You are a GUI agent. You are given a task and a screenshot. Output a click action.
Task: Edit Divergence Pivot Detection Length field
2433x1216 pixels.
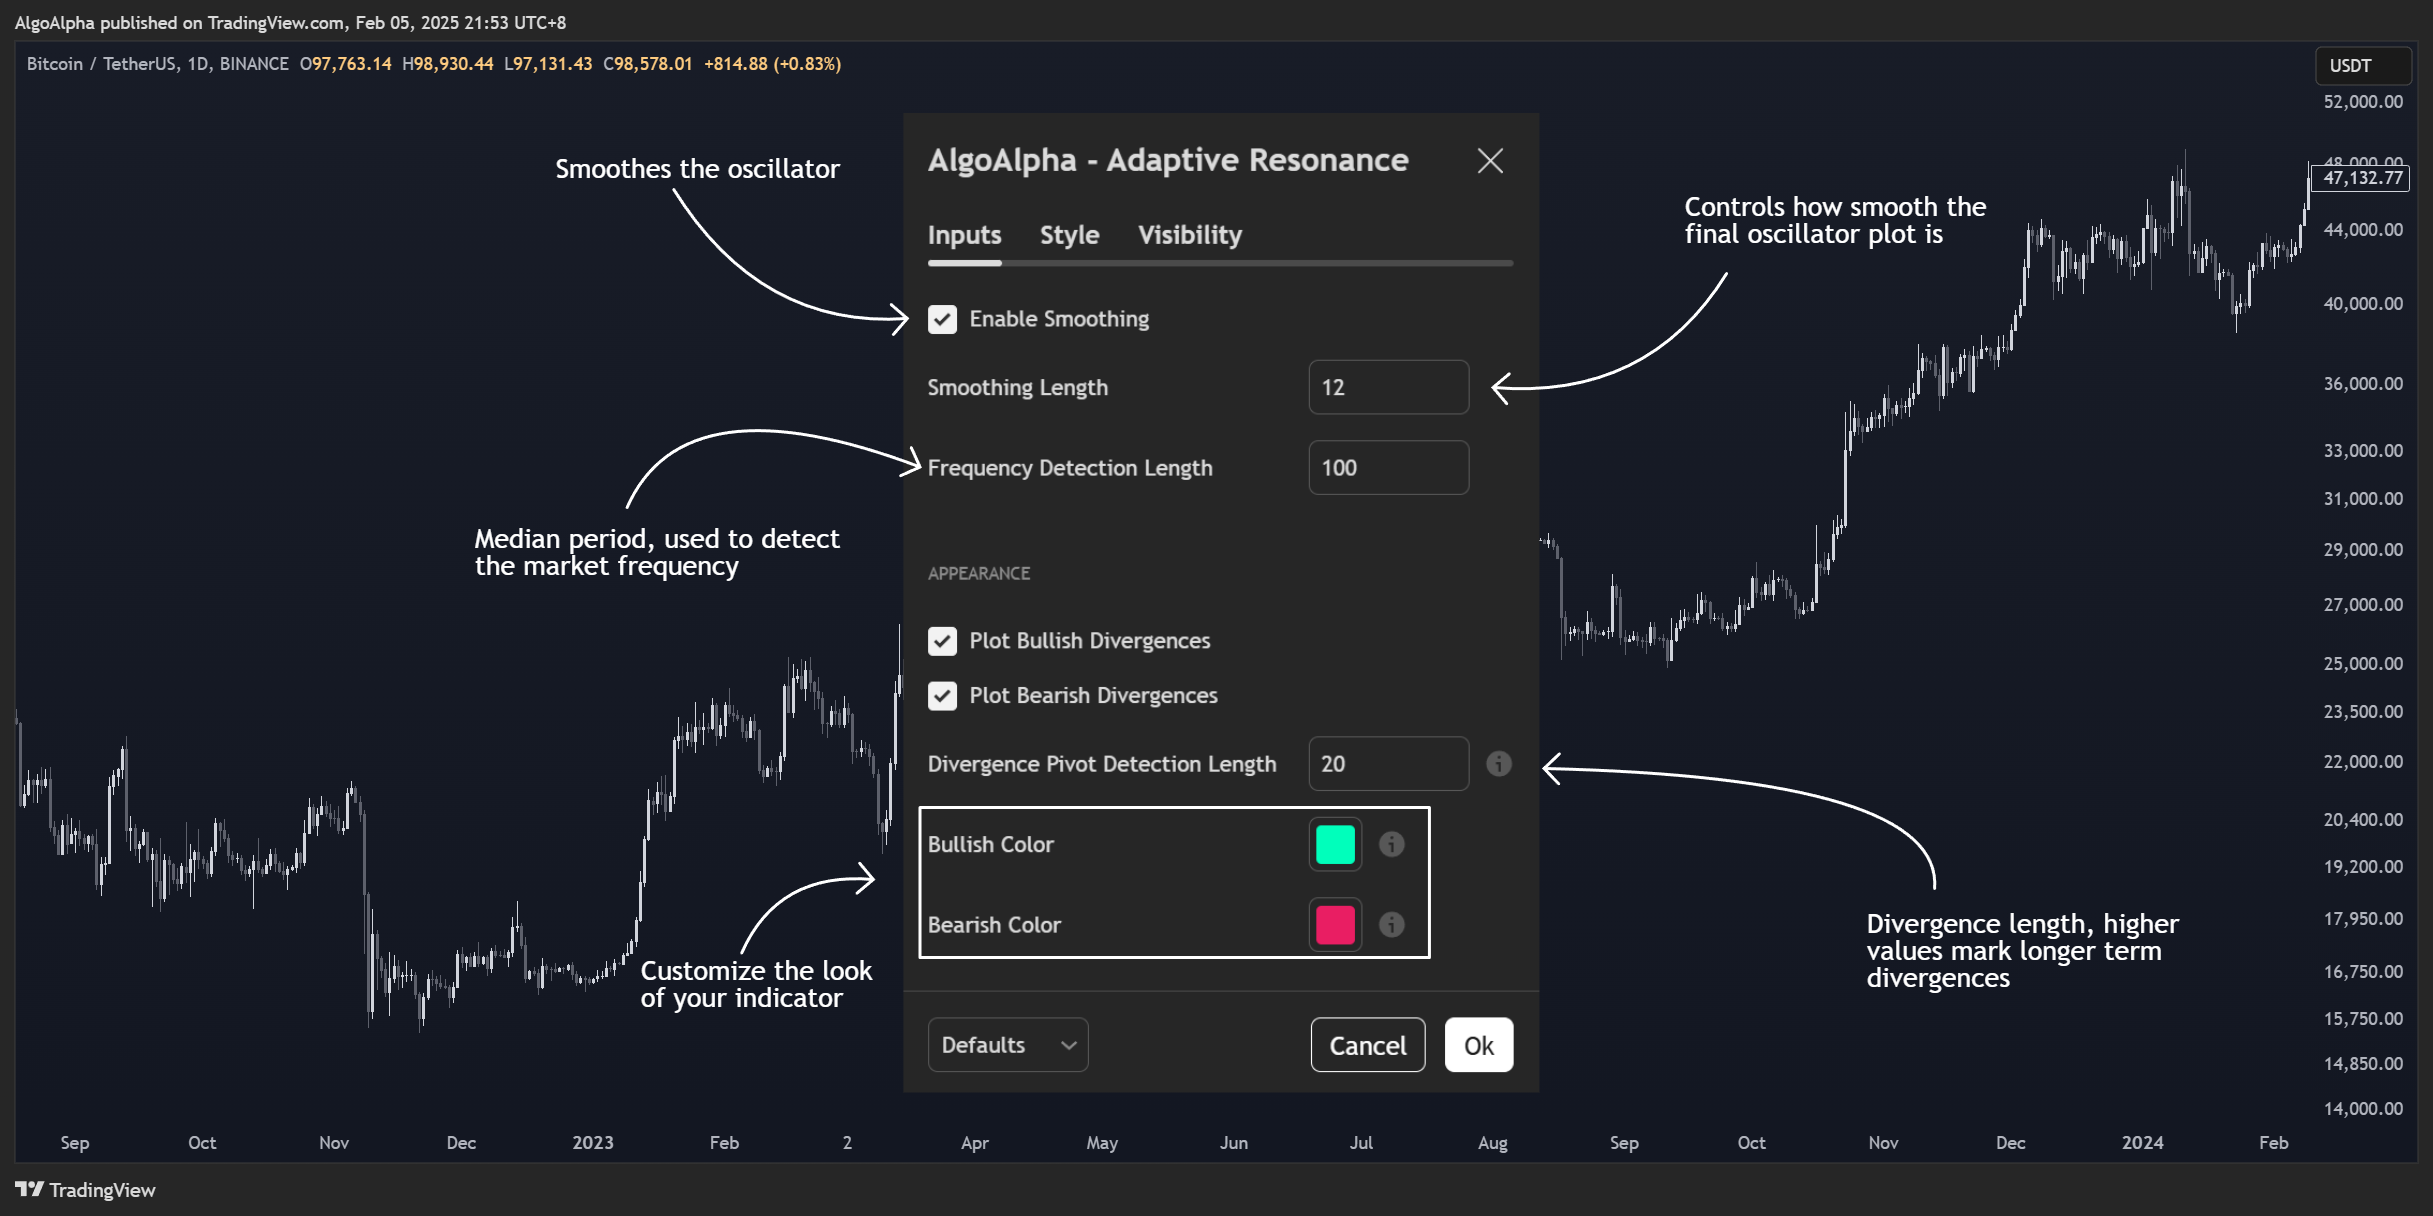click(x=1388, y=764)
